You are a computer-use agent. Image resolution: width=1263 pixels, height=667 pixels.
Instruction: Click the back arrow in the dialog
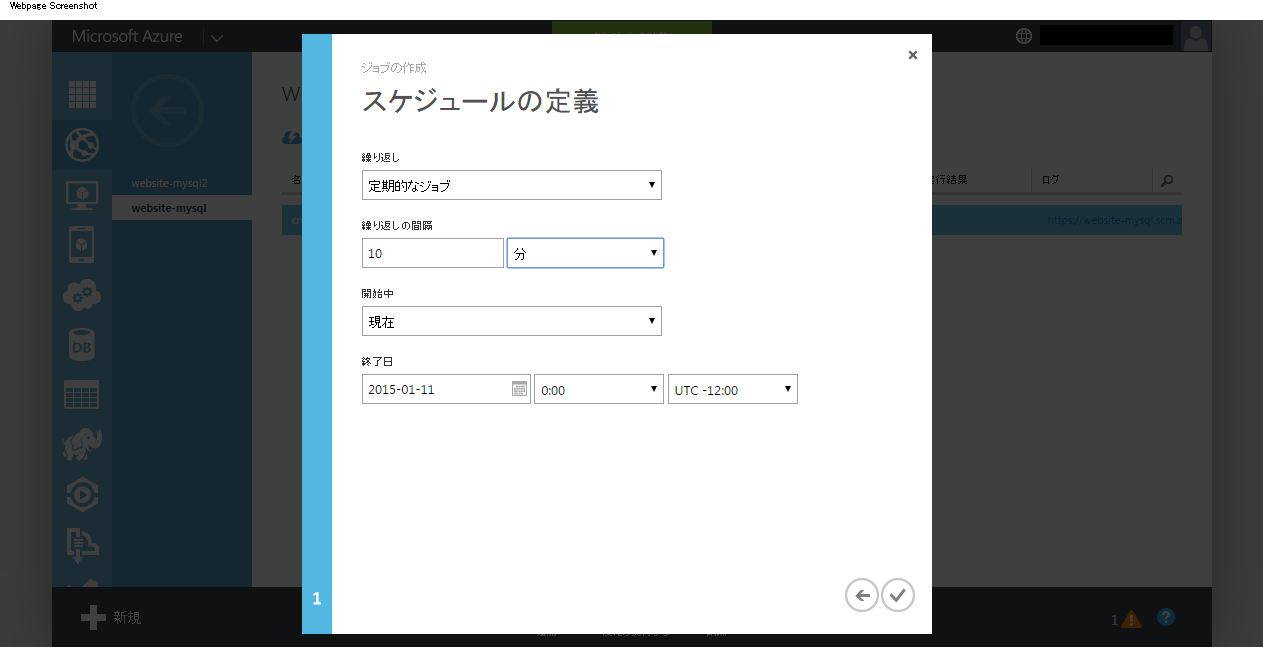[861, 595]
